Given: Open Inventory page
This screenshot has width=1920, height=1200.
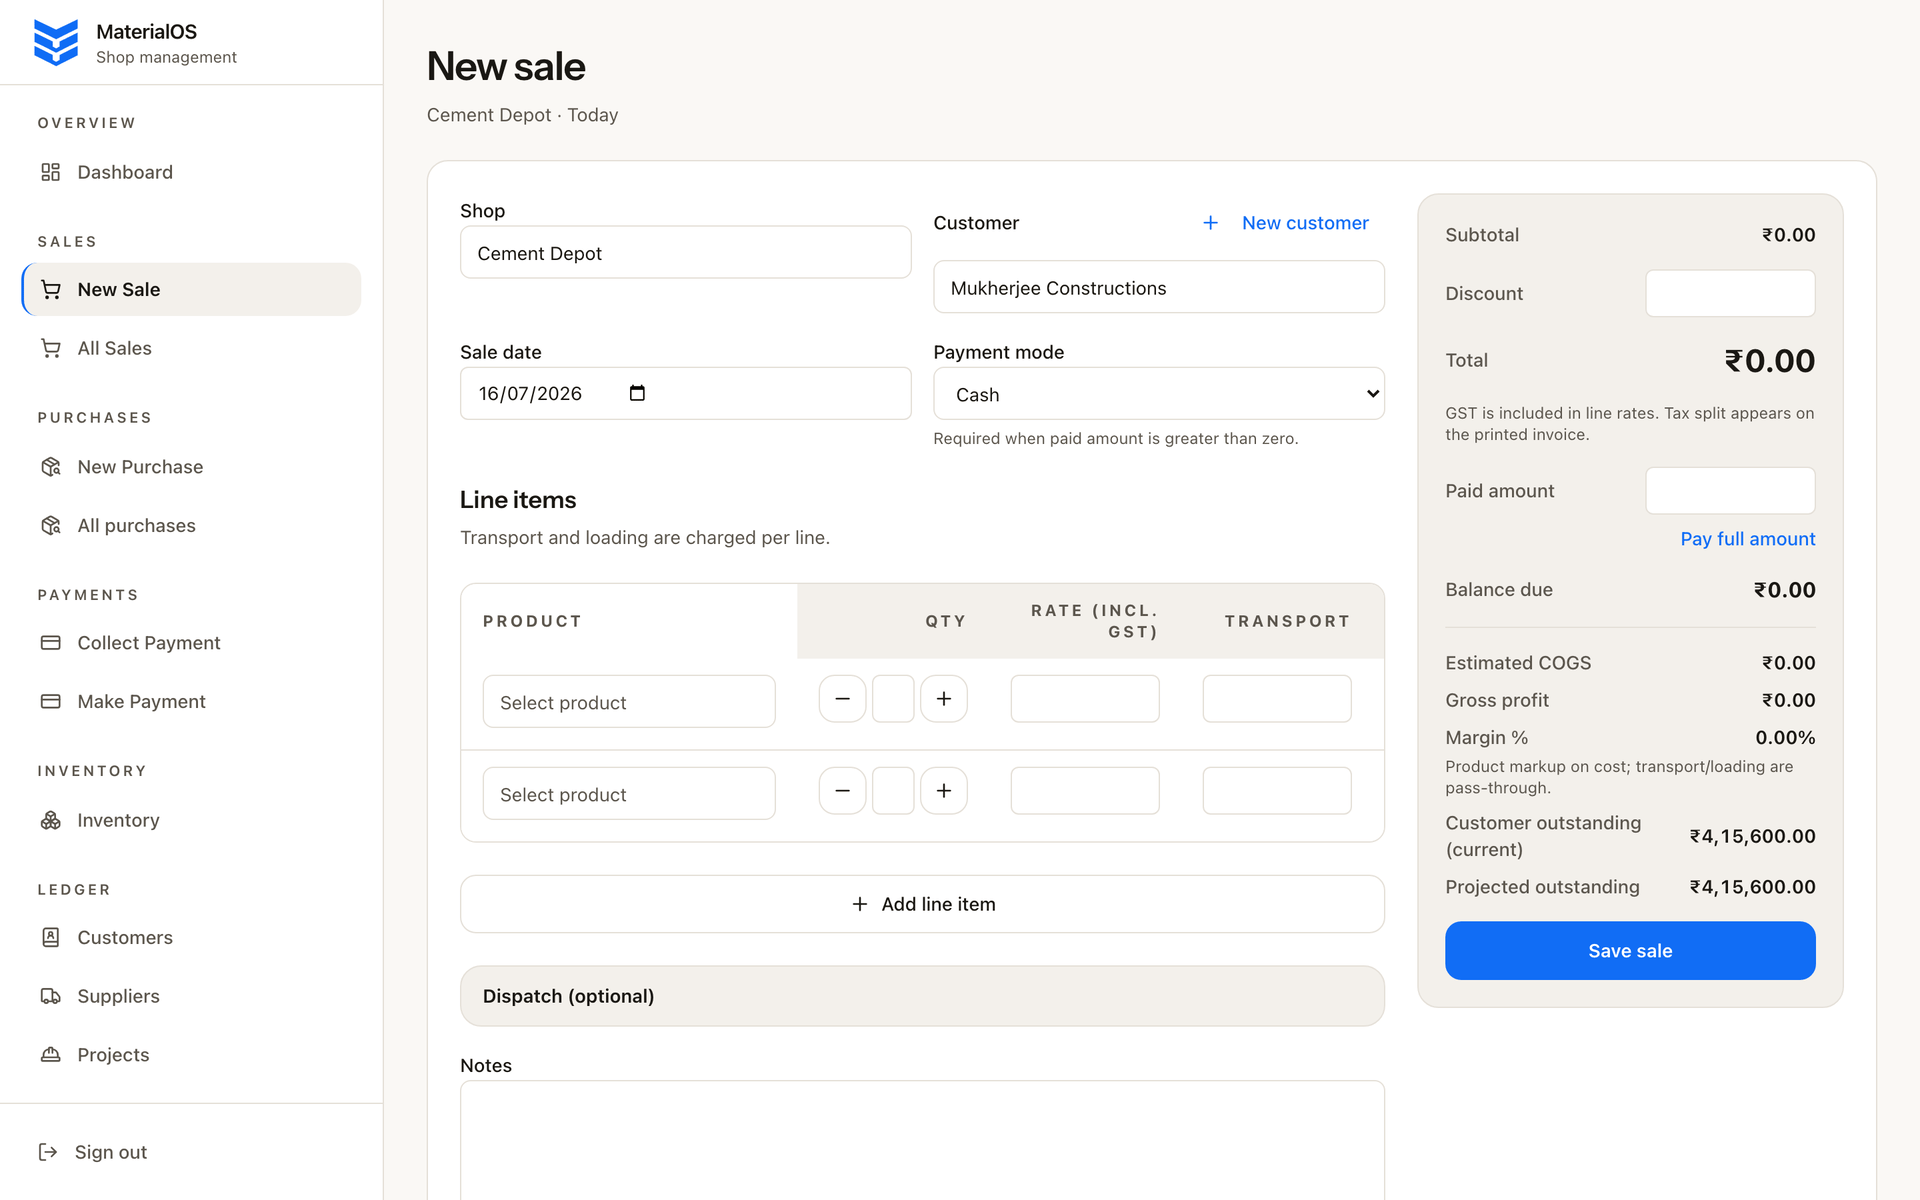Looking at the screenshot, I should [191, 820].
